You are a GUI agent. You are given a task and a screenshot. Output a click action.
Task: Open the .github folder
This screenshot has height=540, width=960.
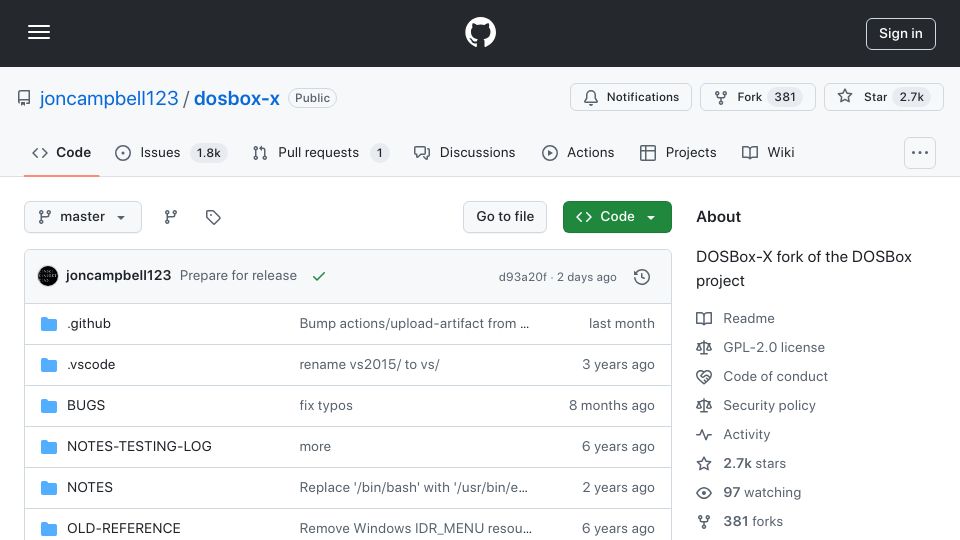click(89, 323)
